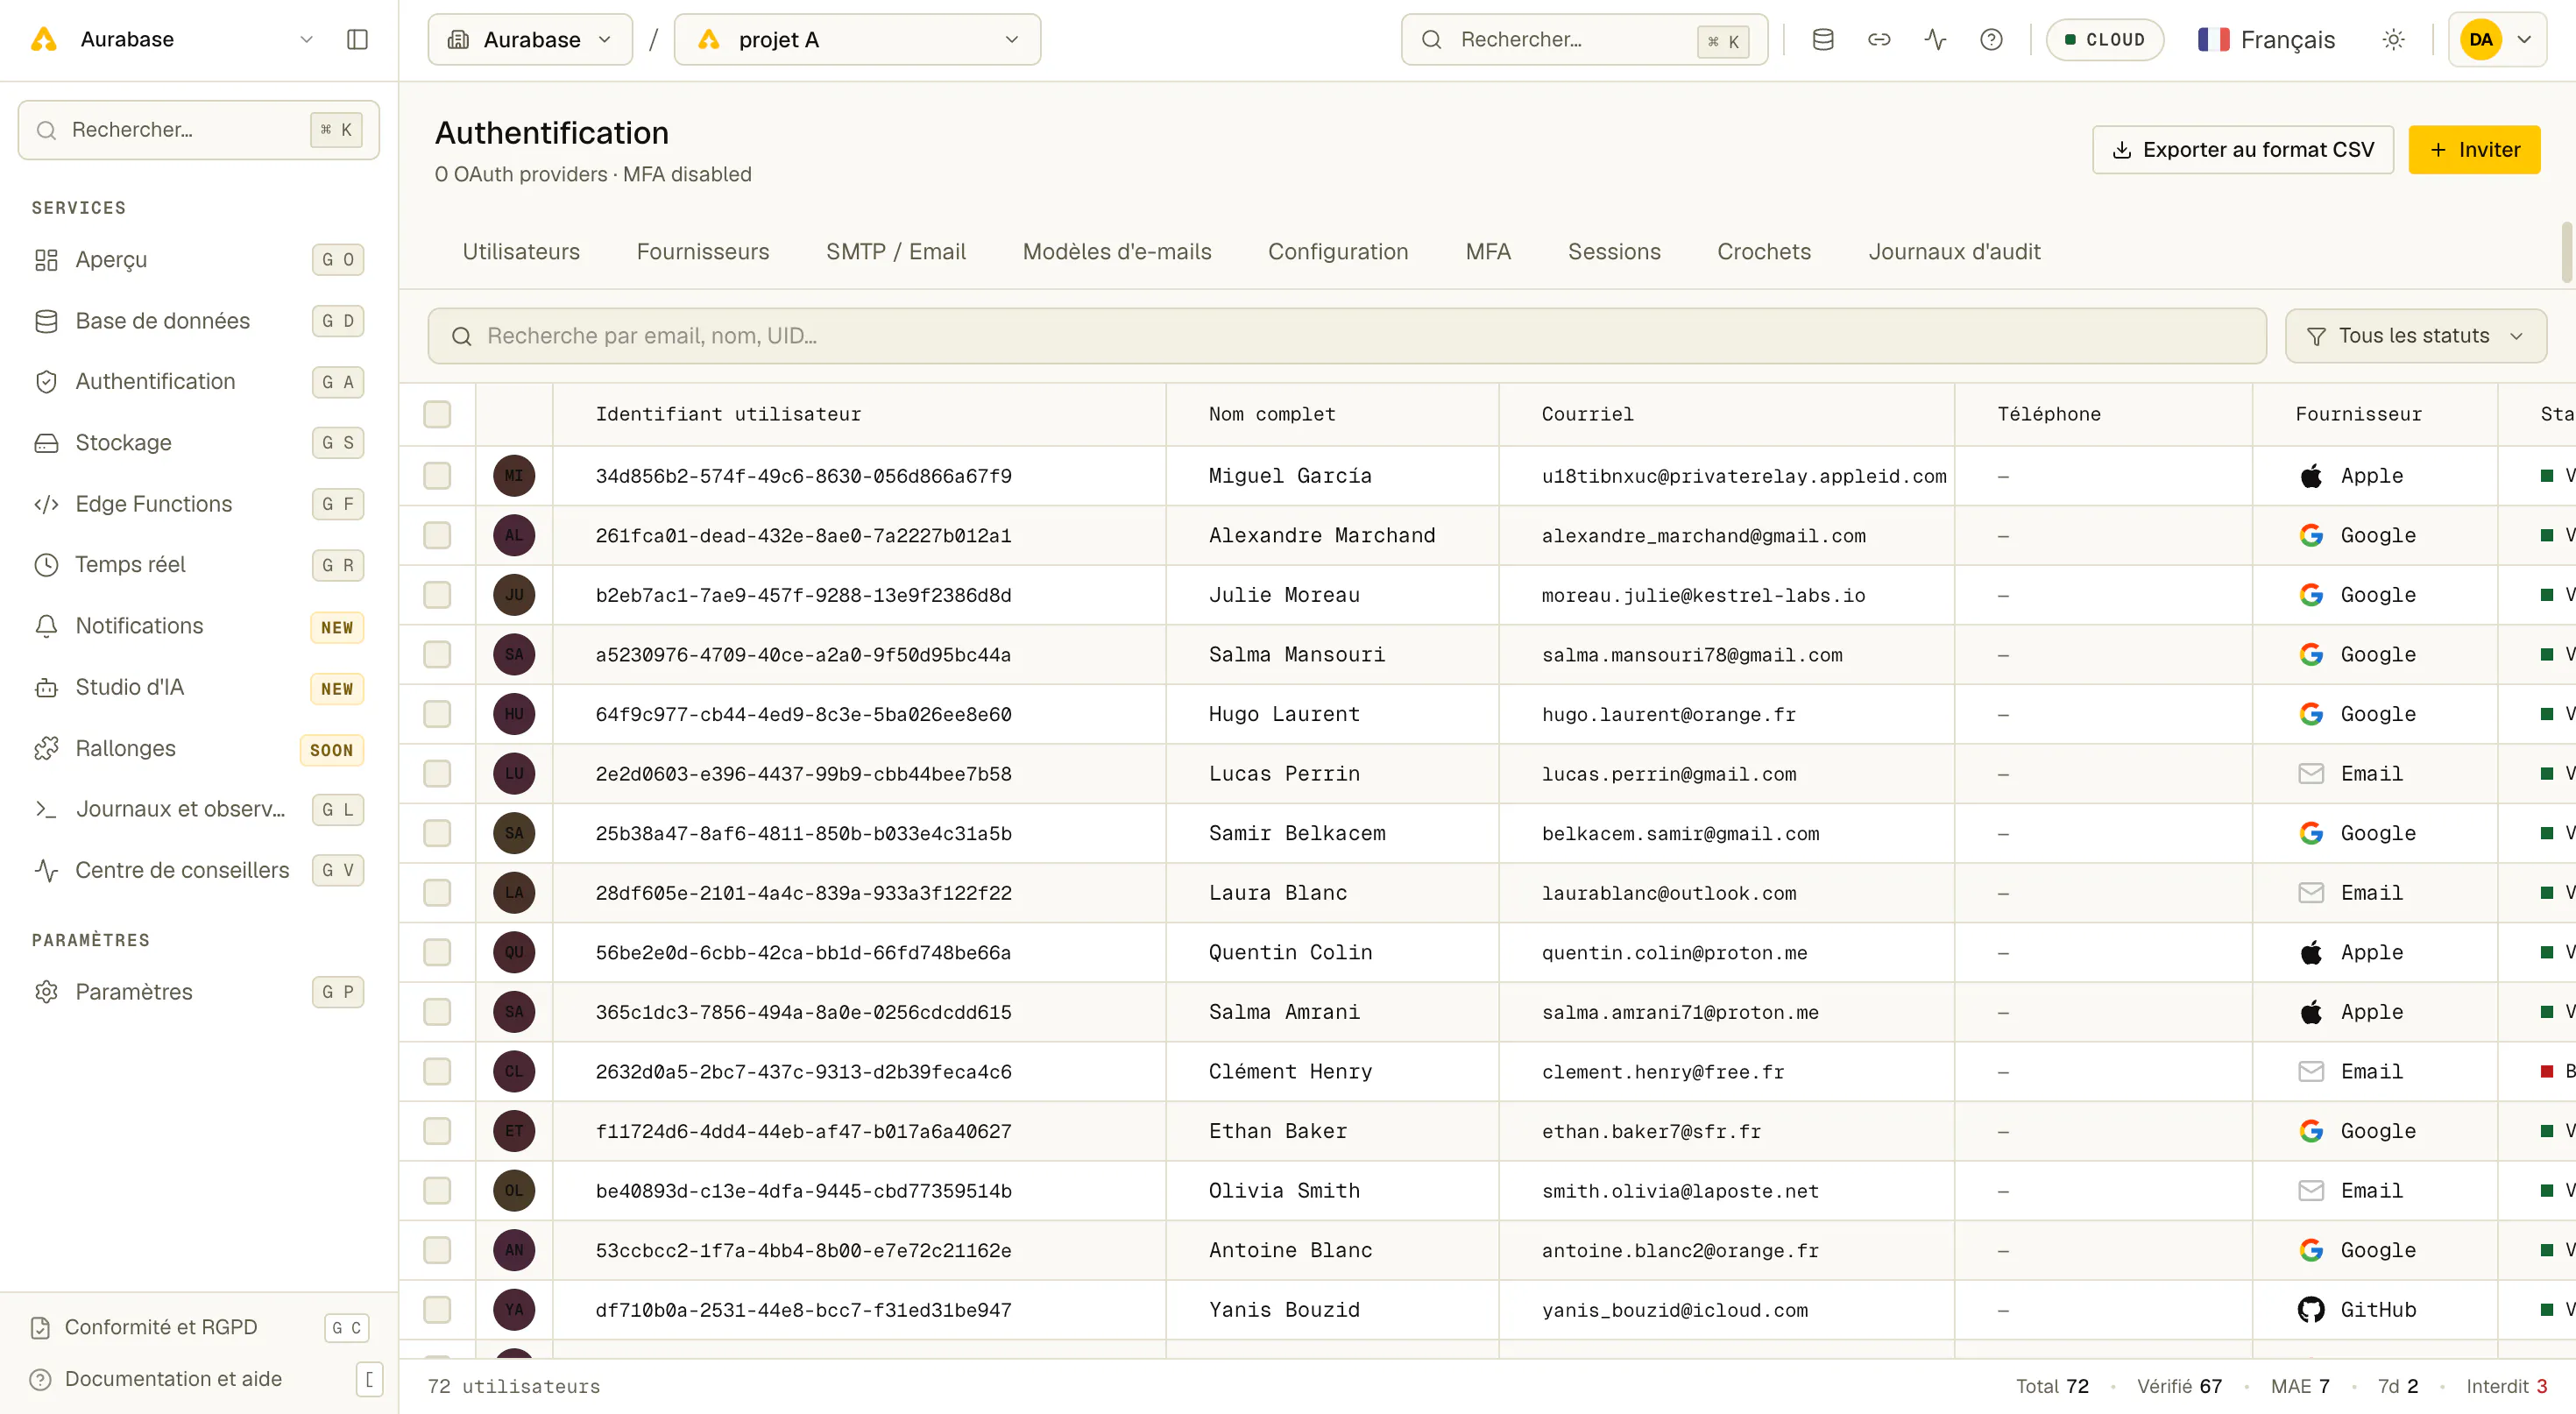The width and height of the screenshot is (2576, 1414).
Task: Open the Tous les statuts filter
Action: click(x=2415, y=336)
